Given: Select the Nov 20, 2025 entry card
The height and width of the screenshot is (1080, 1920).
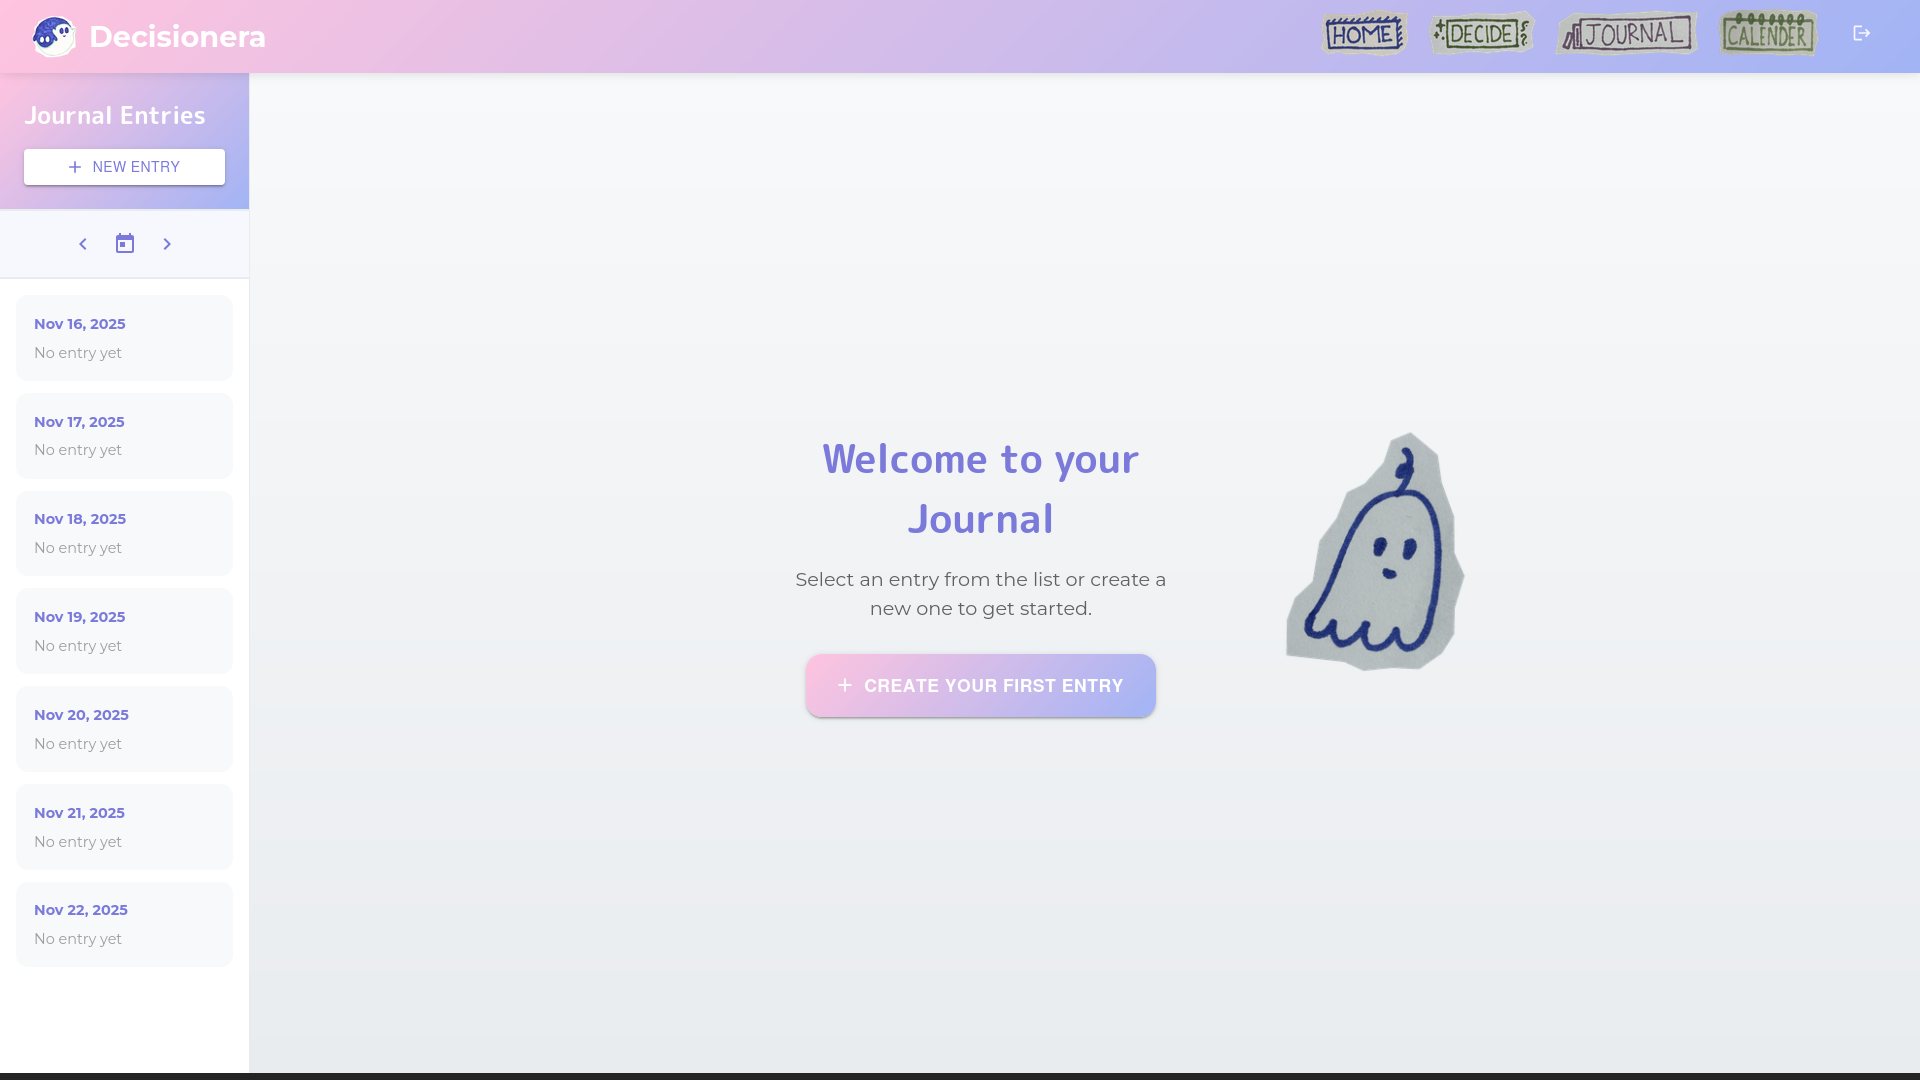Looking at the screenshot, I should pyautogui.click(x=124, y=729).
